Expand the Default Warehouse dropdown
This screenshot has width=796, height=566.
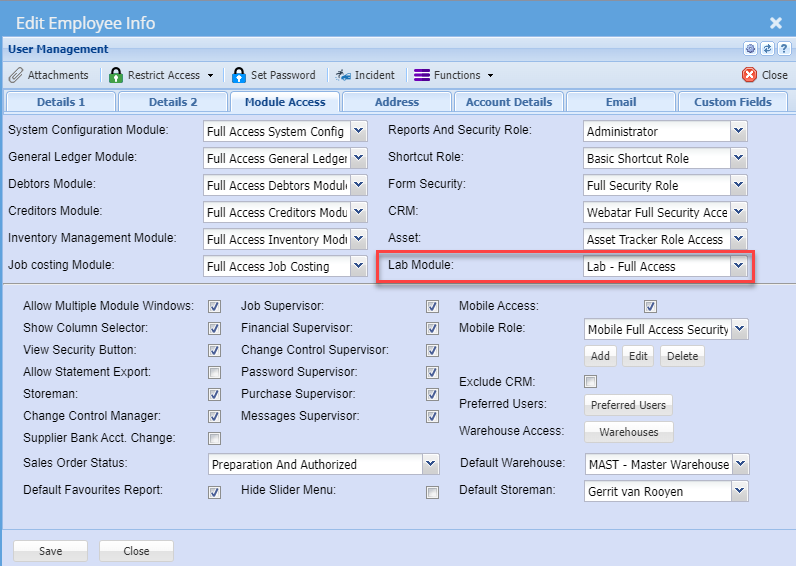(740, 464)
